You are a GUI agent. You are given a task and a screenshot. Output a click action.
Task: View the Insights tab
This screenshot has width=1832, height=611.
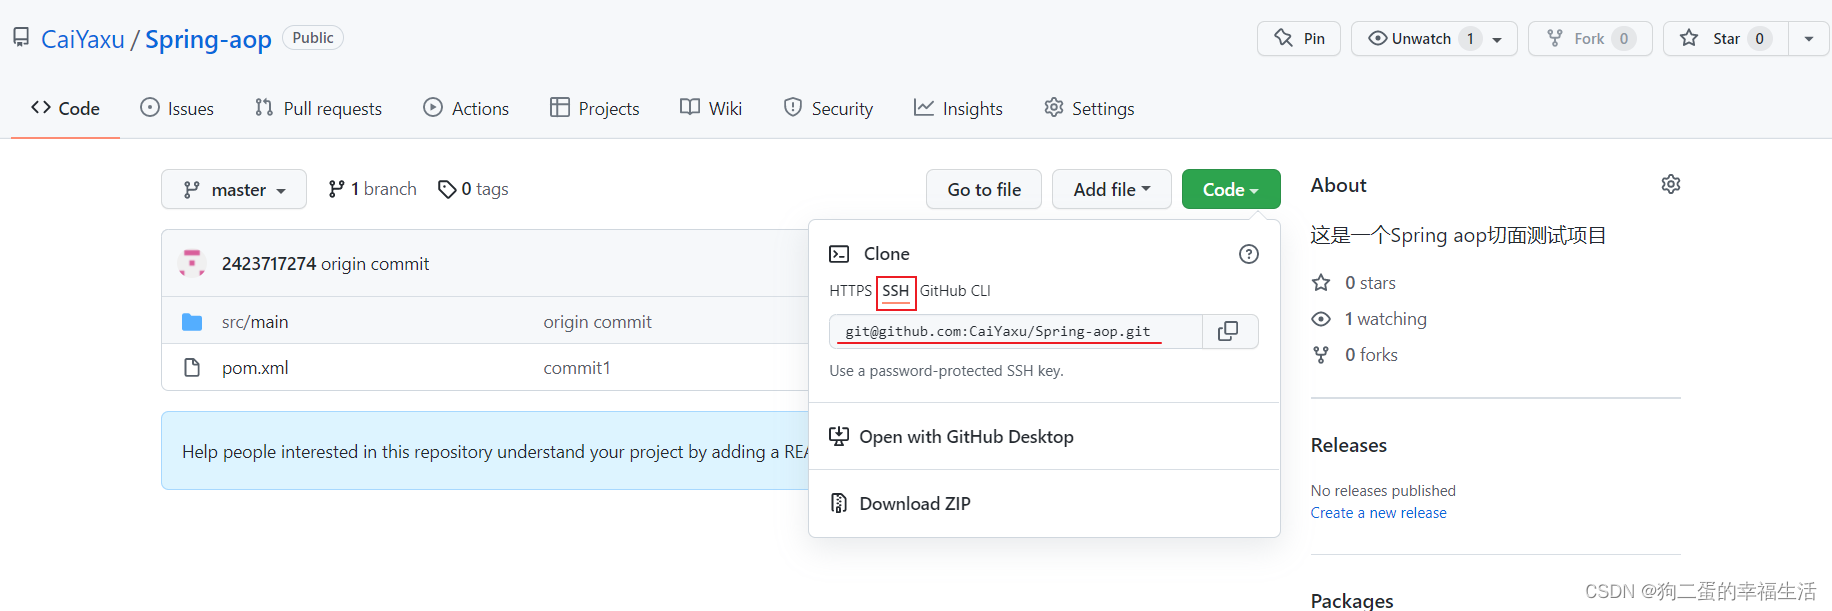pyautogui.click(x=958, y=108)
